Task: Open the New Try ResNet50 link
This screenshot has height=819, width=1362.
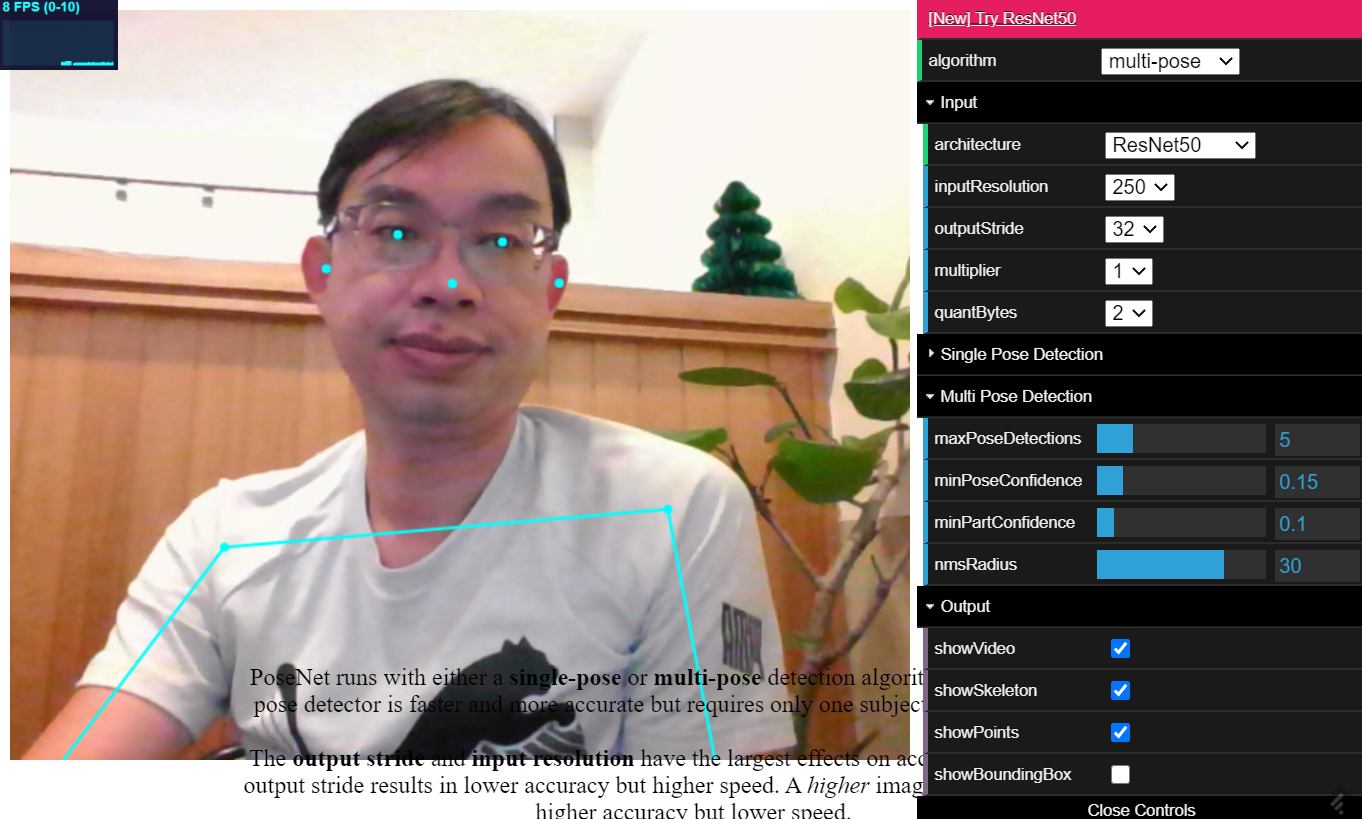Action: click(x=1002, y=19)
